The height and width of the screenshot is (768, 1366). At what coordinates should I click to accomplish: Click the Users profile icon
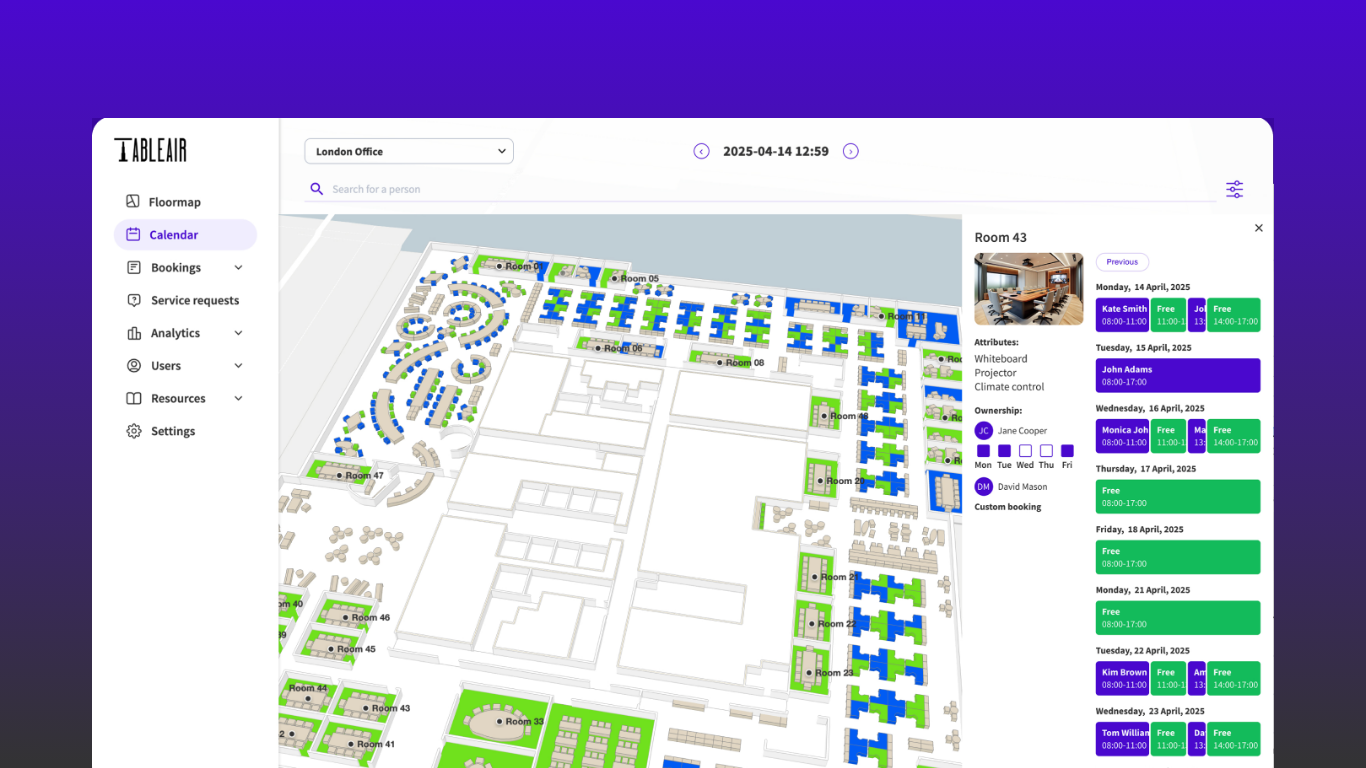point(134,365)
